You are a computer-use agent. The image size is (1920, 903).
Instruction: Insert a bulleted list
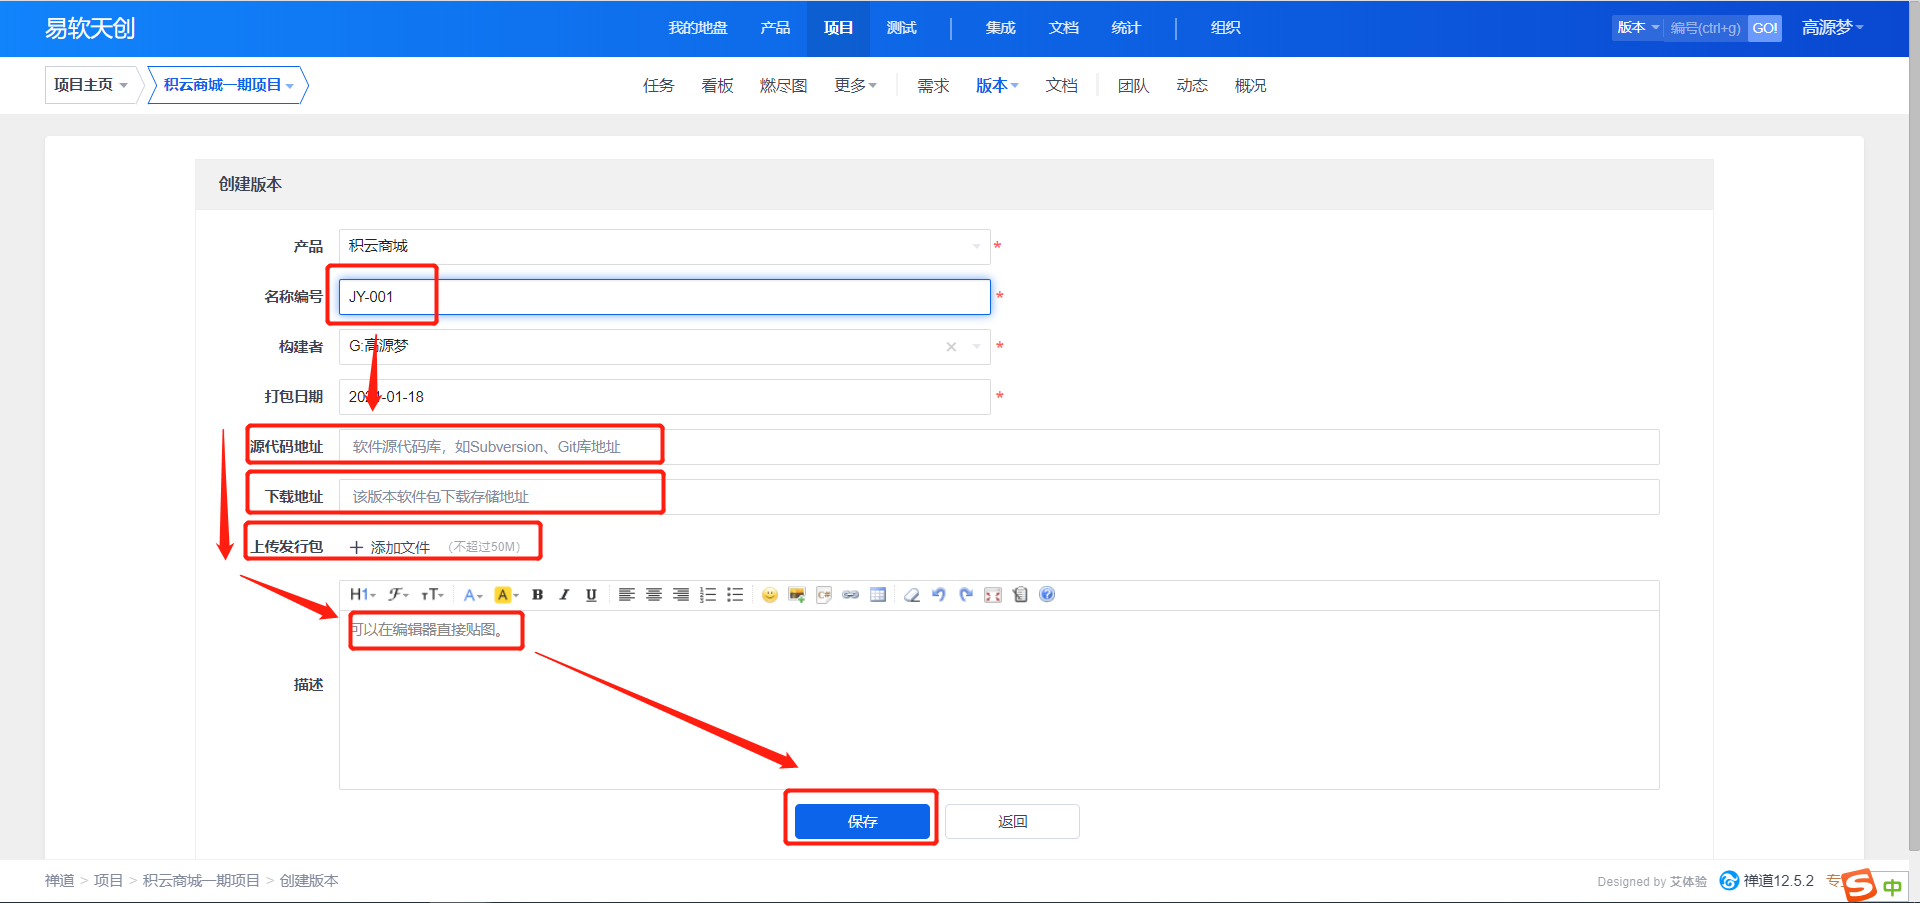pyautogui.click(x=735, y=595)
